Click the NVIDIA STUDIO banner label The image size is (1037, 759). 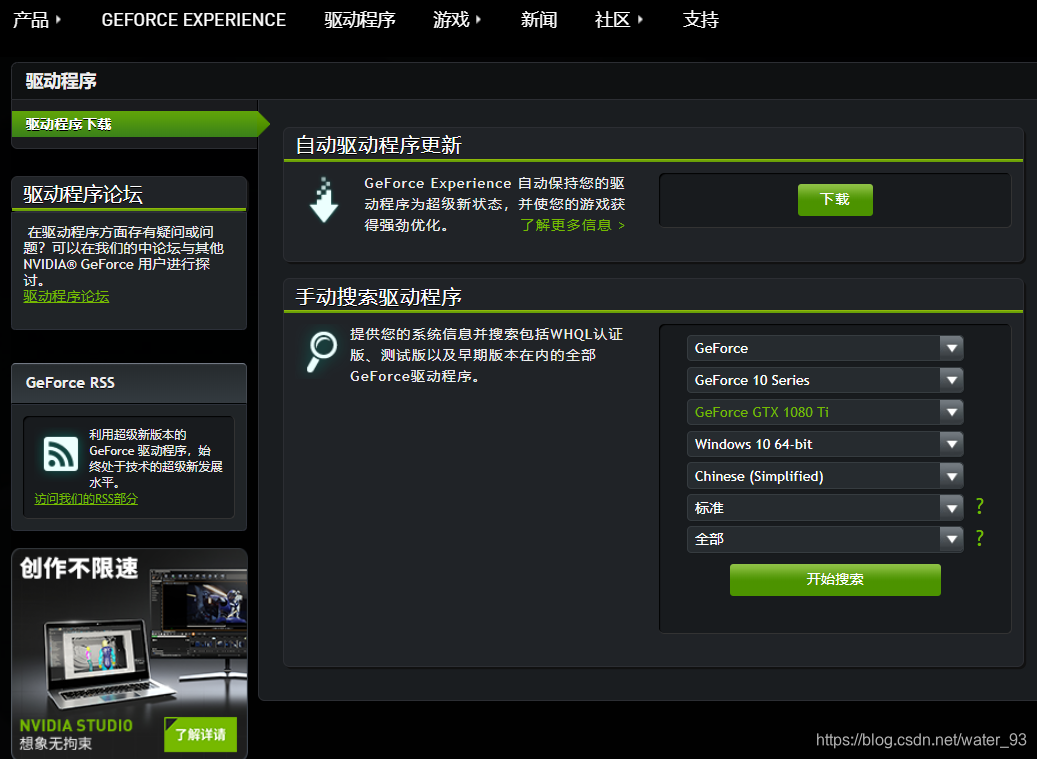click(x=76, y=725)
